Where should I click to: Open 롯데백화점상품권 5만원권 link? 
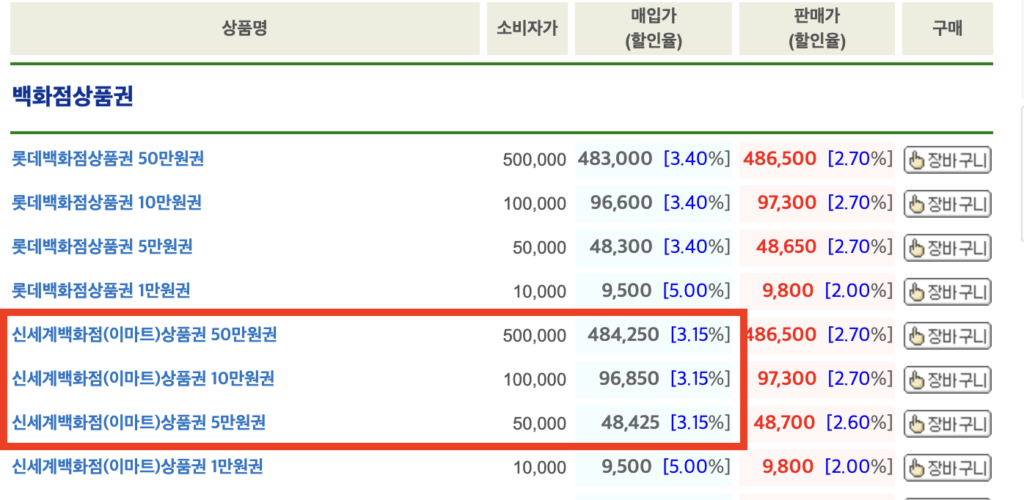pos(102,246)
